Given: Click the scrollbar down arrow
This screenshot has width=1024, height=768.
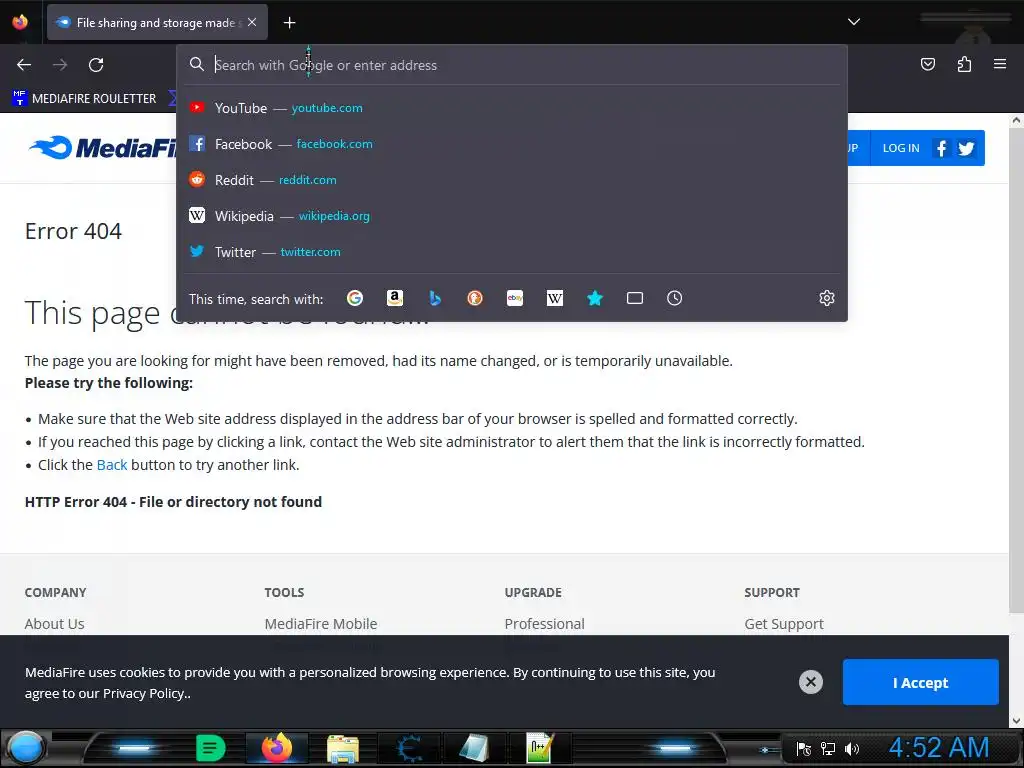Looking at the screenshot, I should 1016,721.
